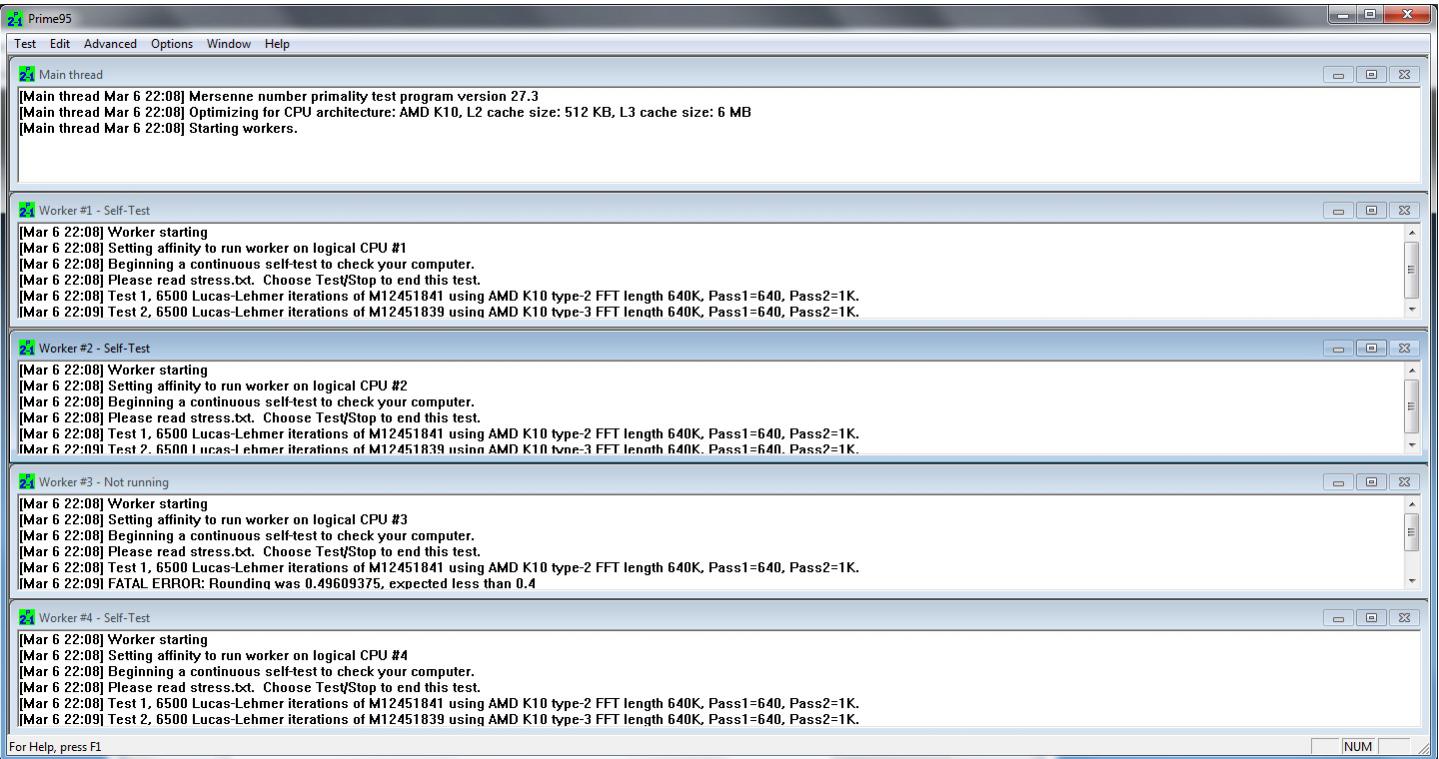Click the Test 2 line in Worker #4
Viewport: 1439px width, 759px height.
(x=439, y=719)
